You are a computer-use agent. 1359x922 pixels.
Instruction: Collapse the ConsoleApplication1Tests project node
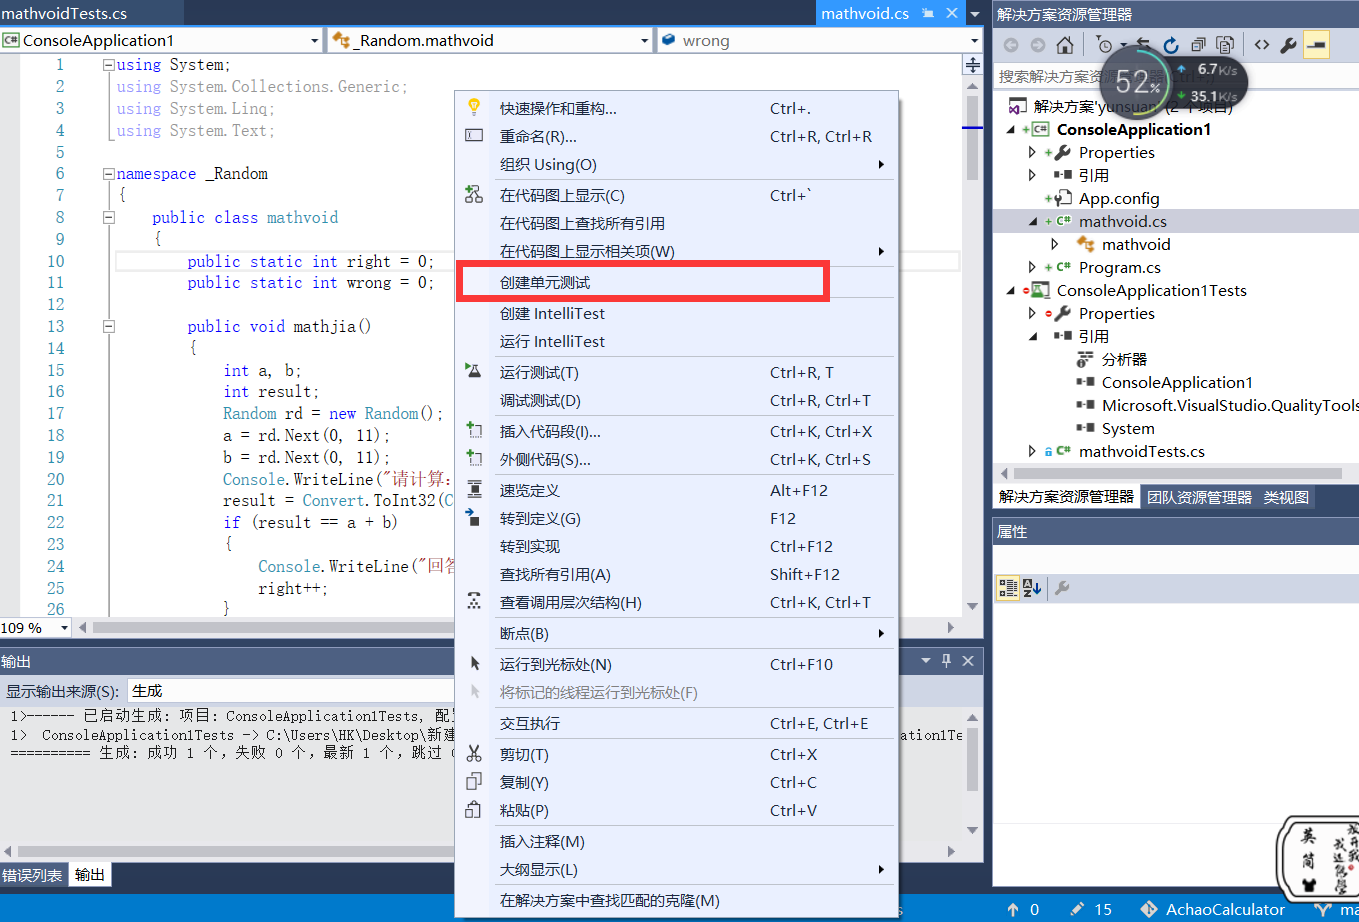[x=1011, y=291]
